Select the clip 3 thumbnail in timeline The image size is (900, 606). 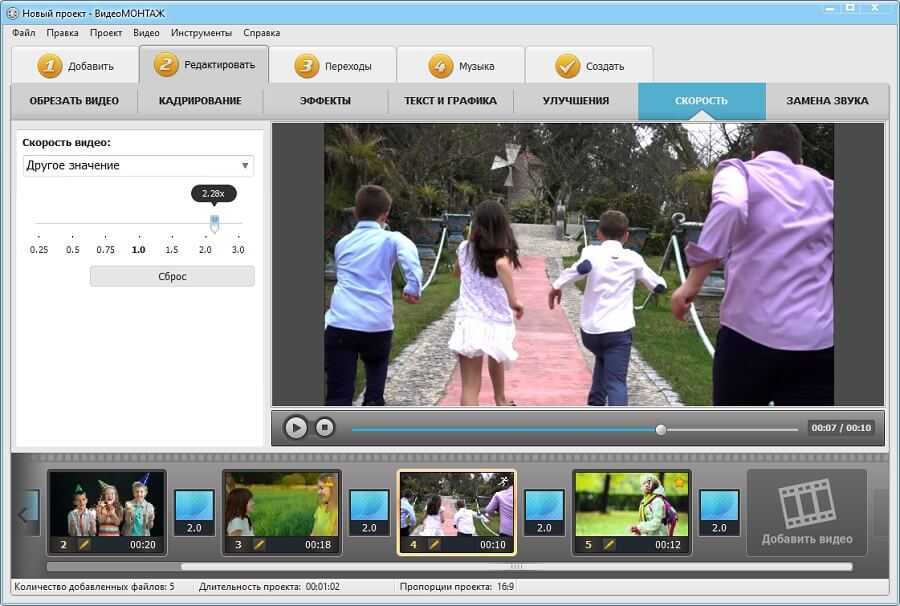[x=281, y=504]
